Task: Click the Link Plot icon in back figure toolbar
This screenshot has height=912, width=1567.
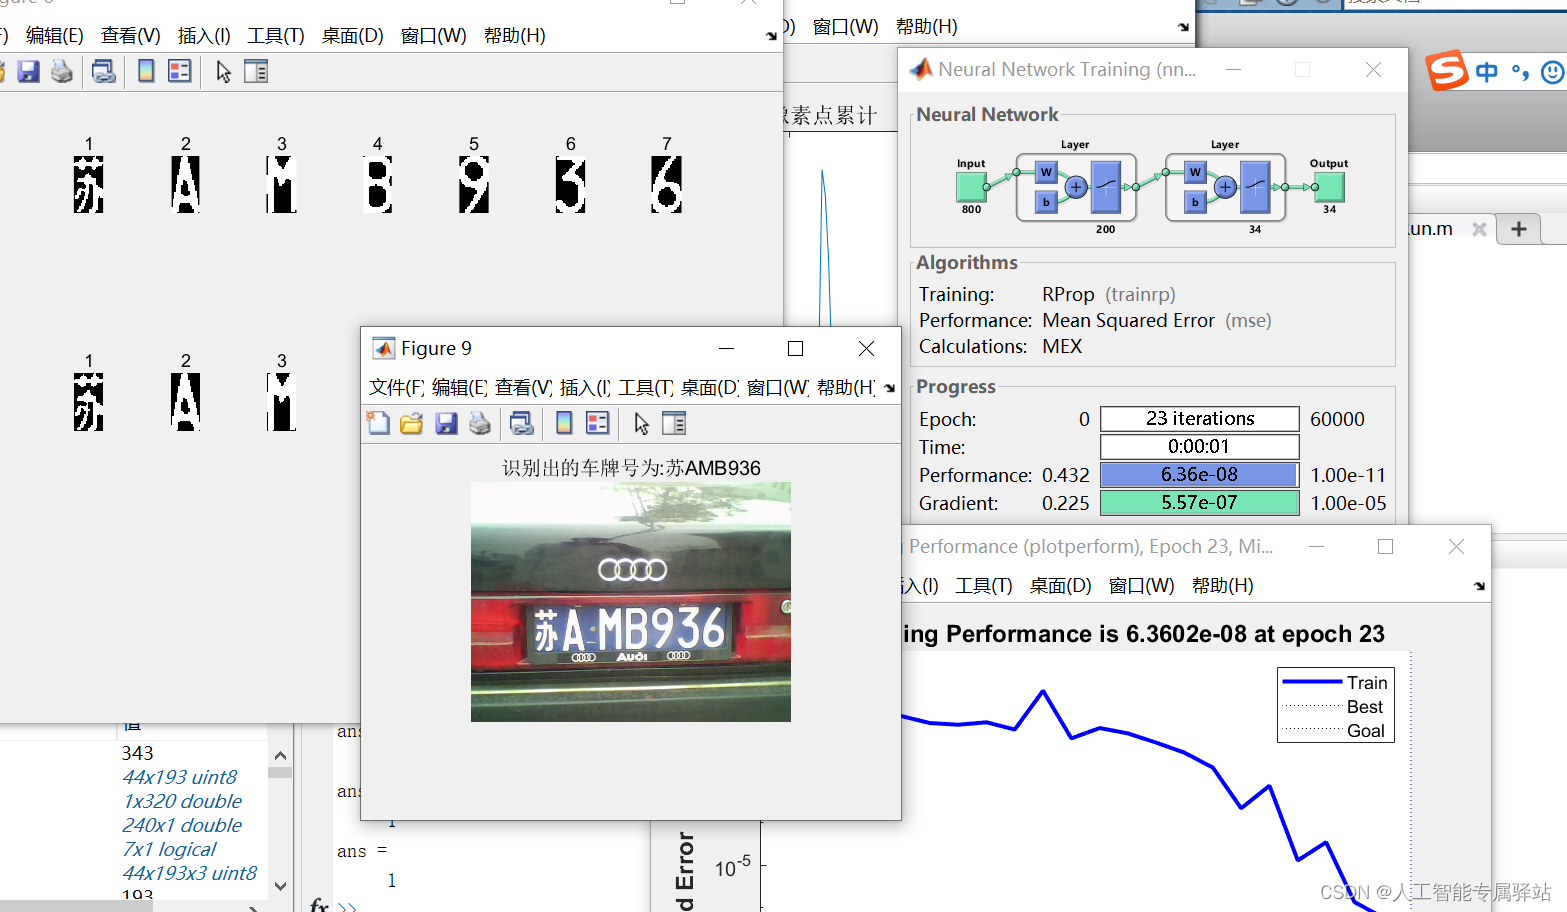Action: [104, 71]
